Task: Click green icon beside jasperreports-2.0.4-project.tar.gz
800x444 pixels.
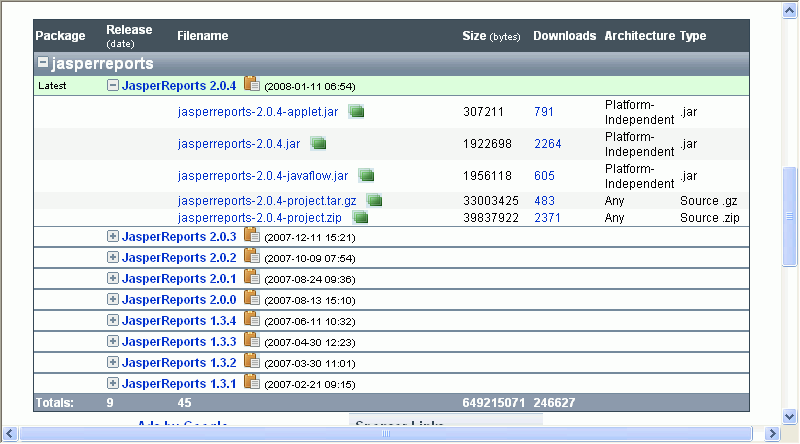Action: click(374, 201)
